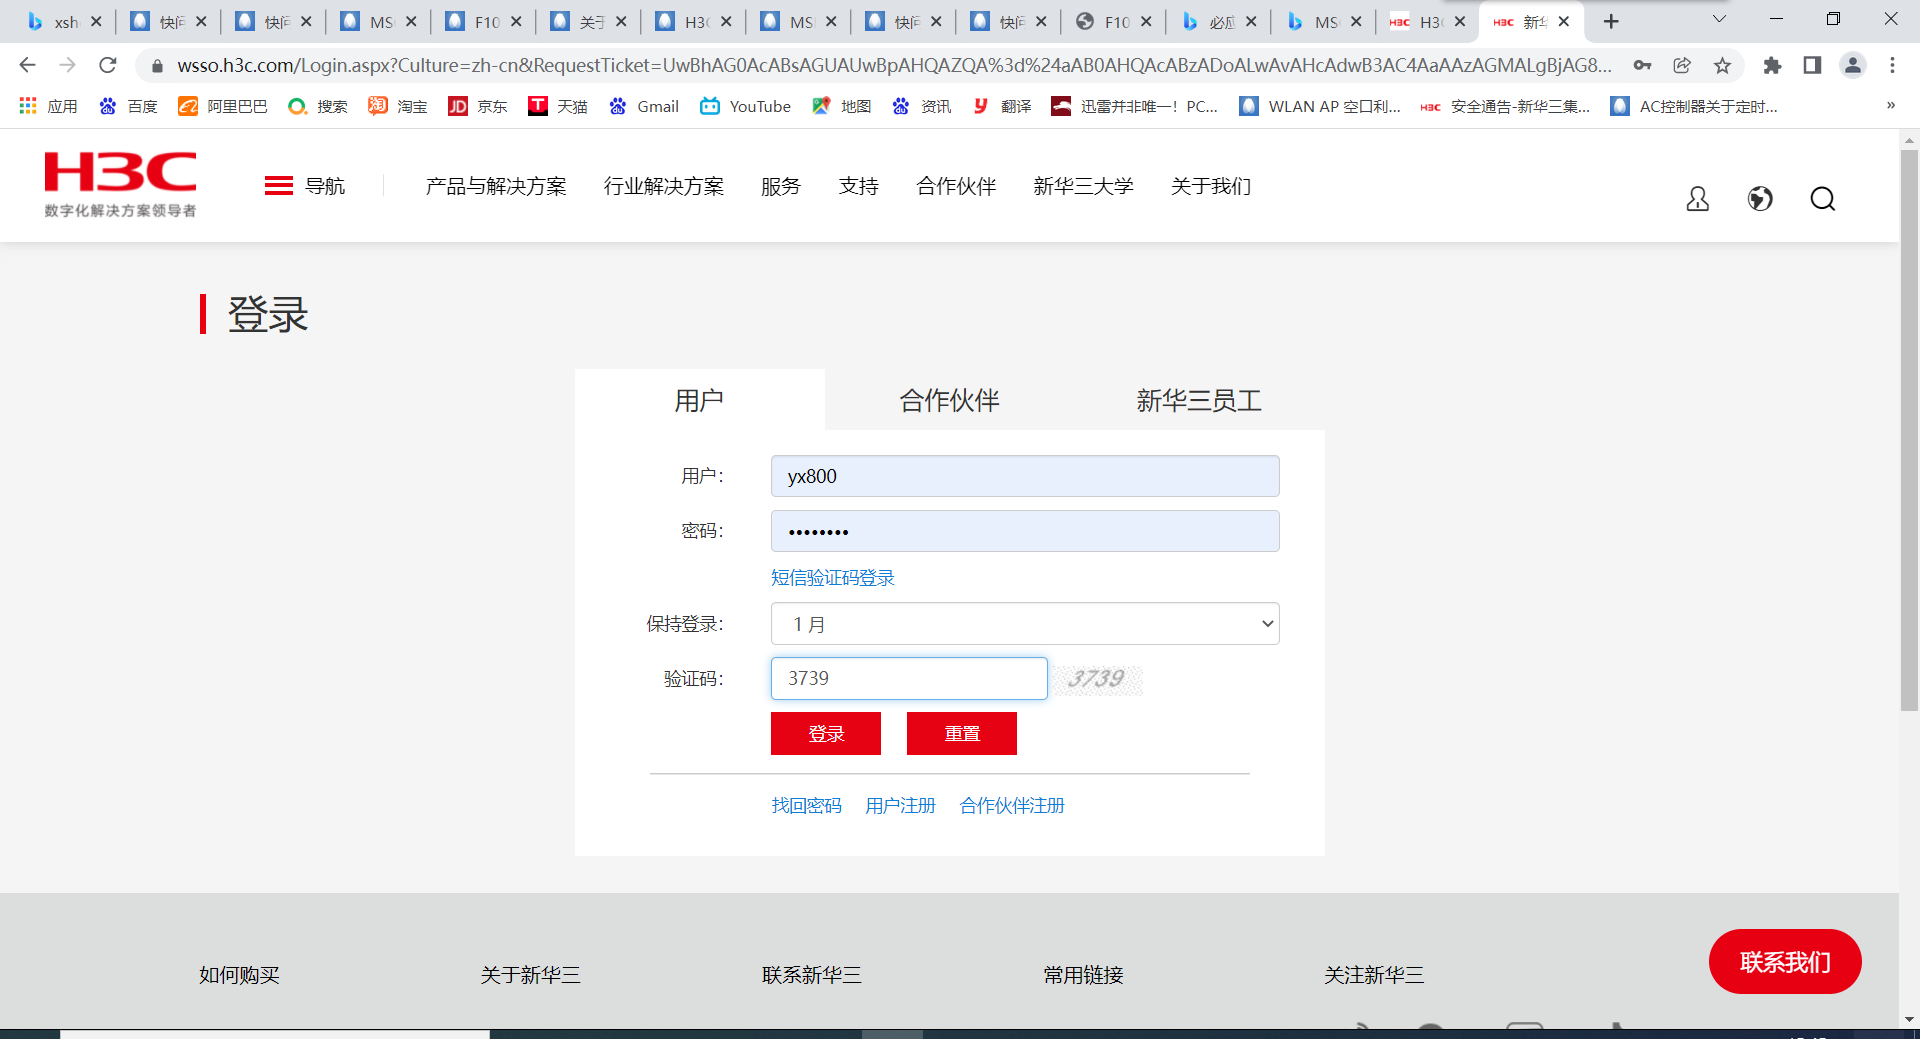Open the 百度 bookmark

128,106
